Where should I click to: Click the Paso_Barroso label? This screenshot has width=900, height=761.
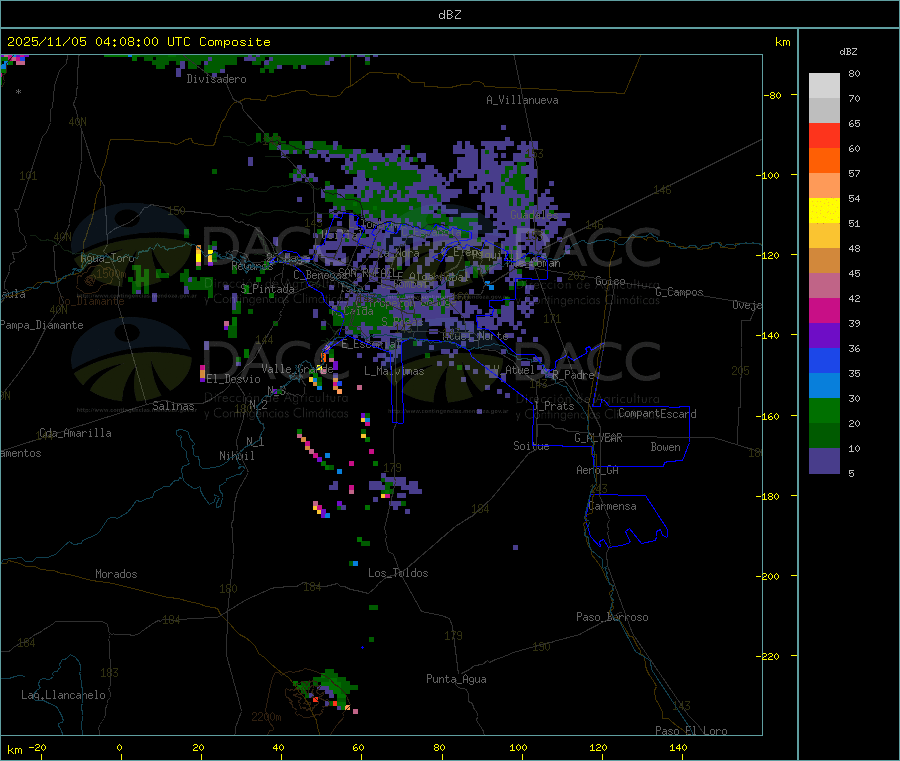pos(612,617)
